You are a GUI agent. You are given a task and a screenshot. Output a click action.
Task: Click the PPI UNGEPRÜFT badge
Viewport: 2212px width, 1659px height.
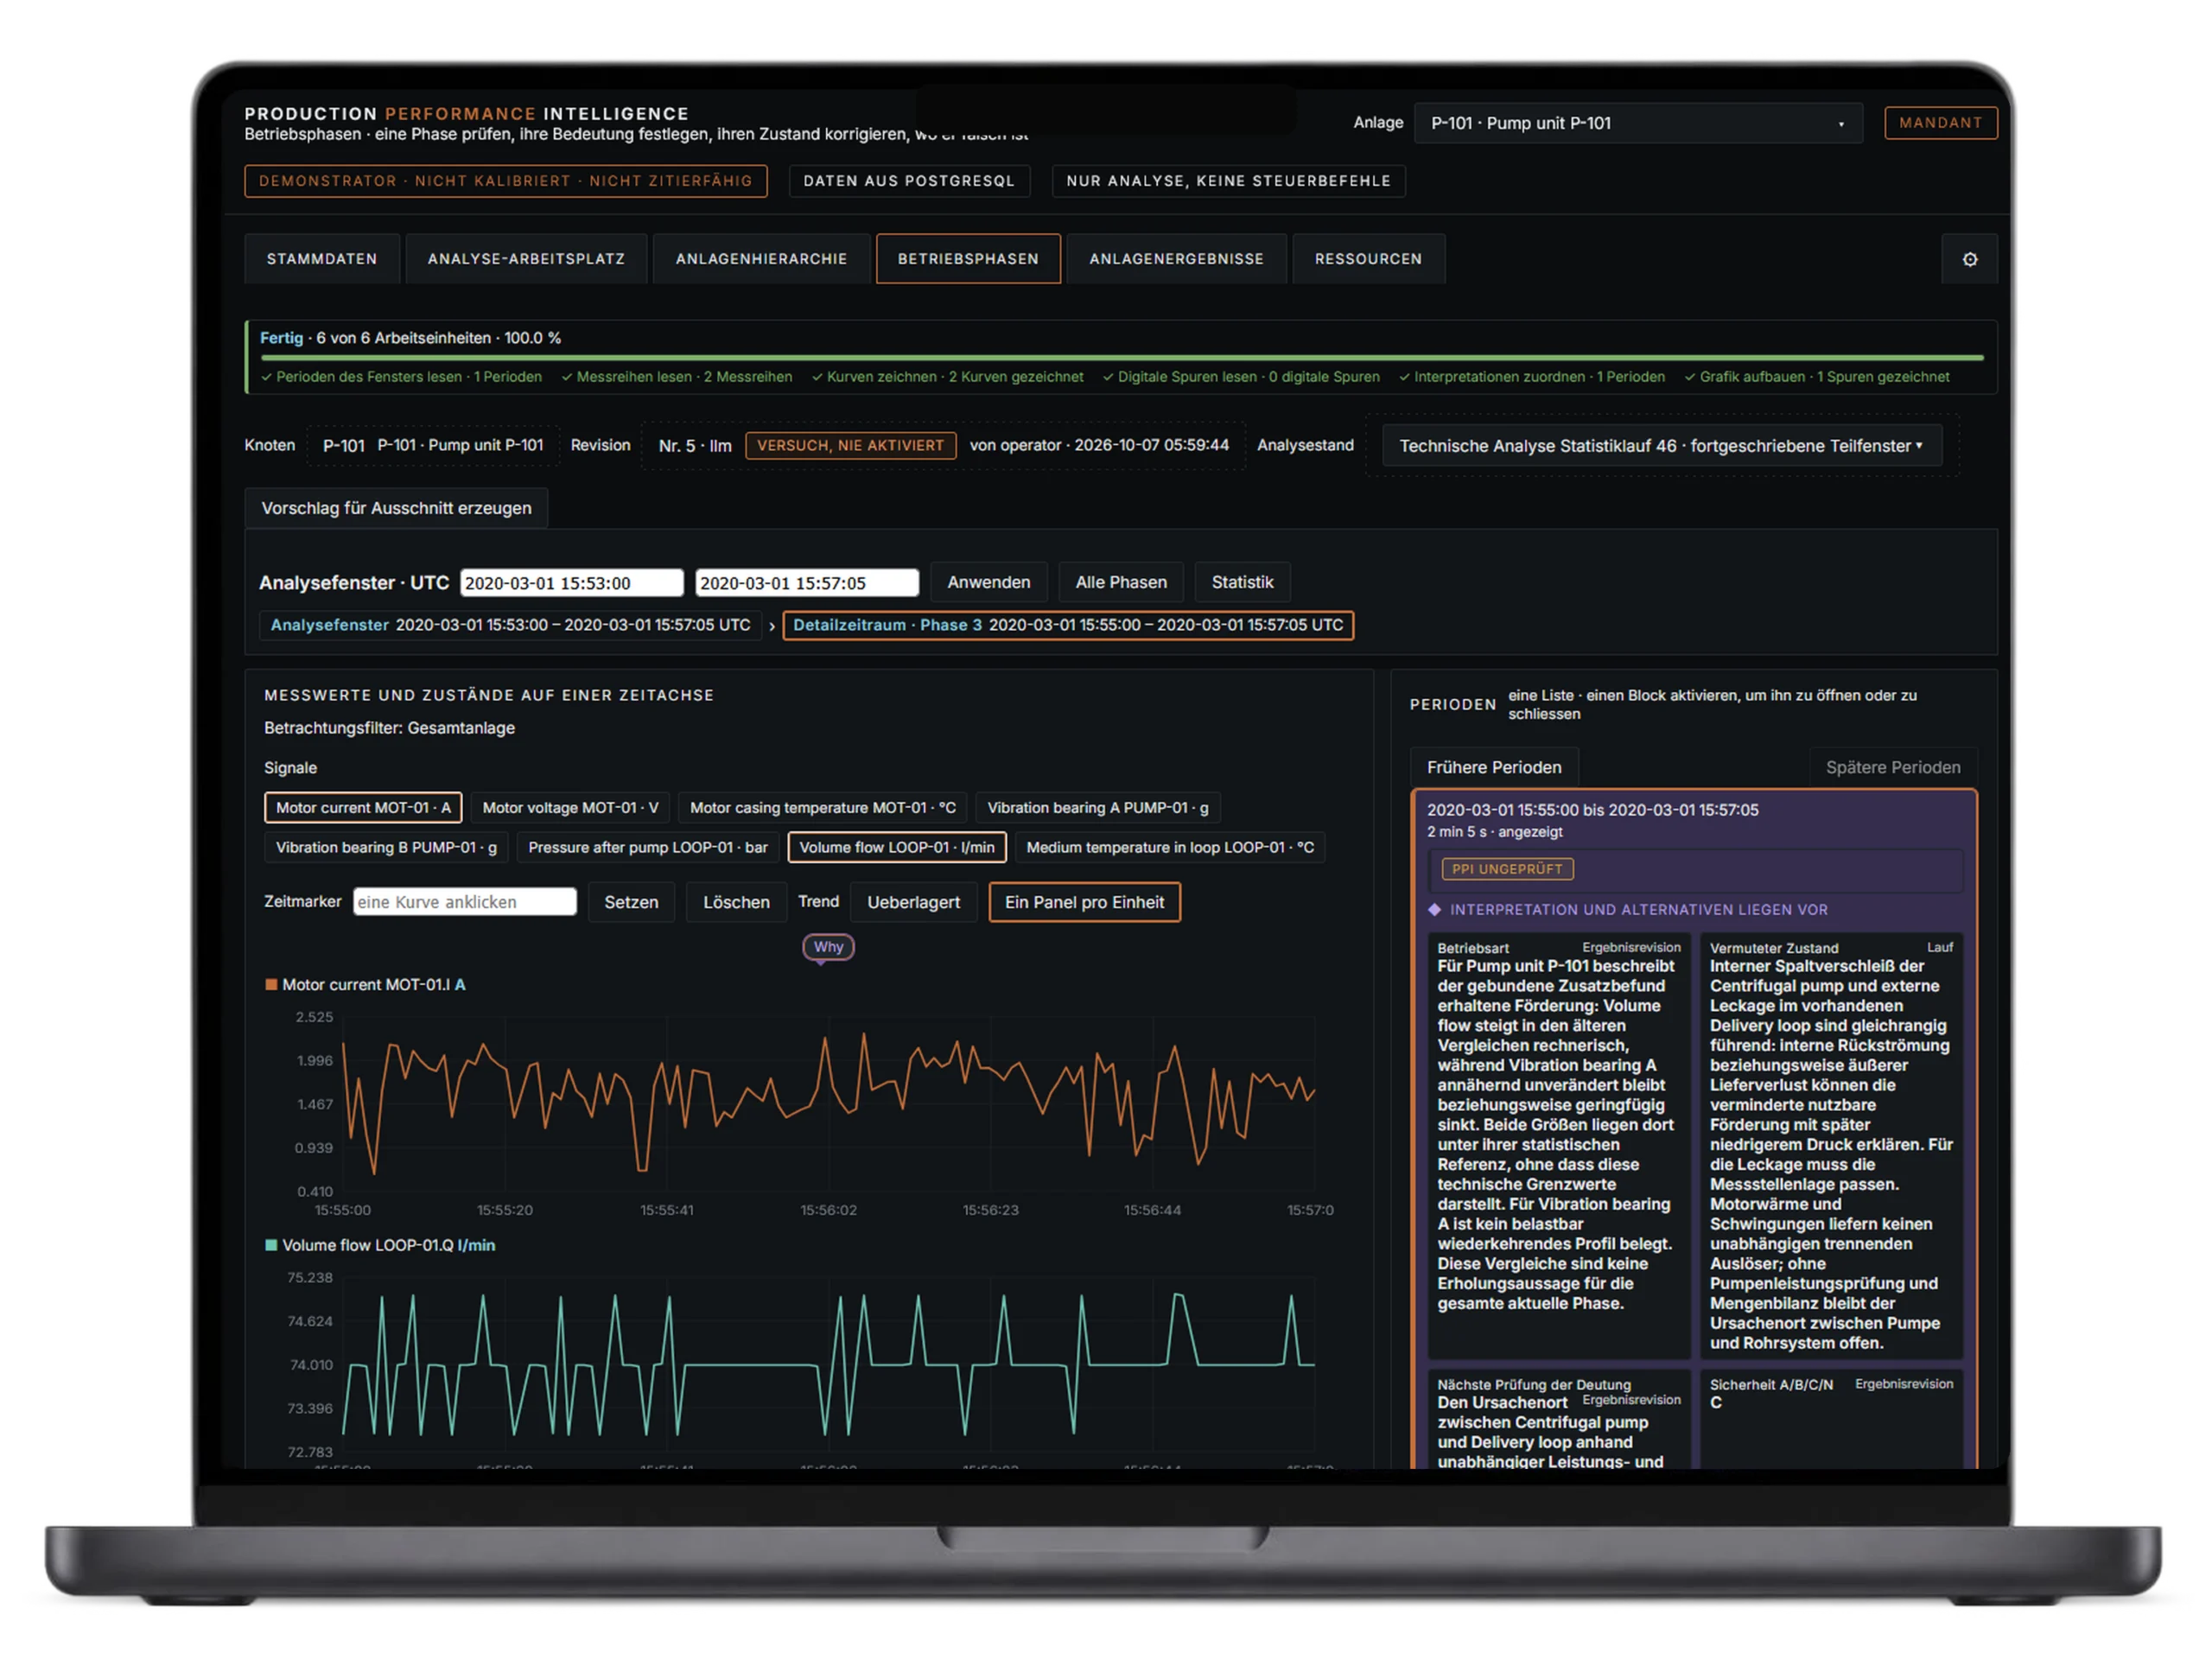(1506, 869)
